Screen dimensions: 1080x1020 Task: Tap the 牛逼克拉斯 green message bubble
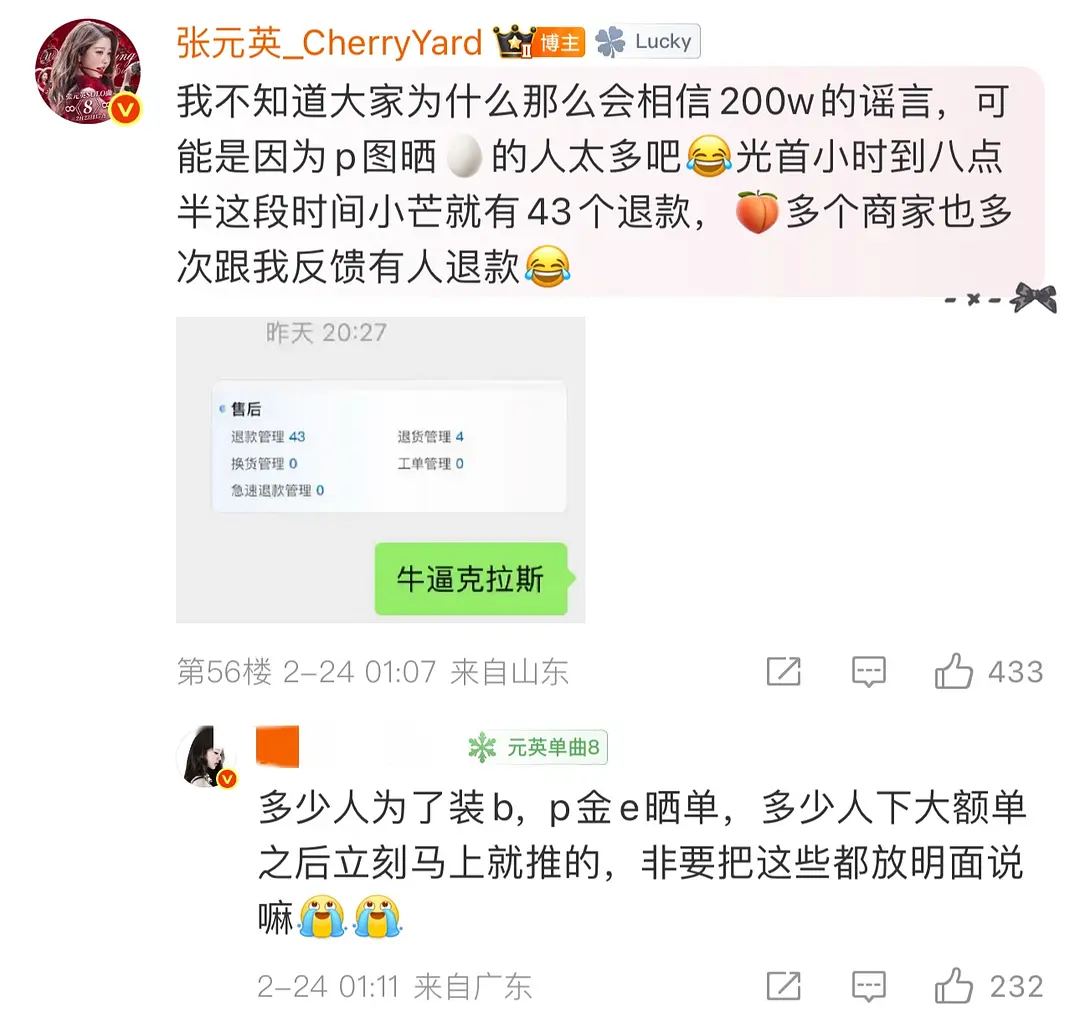pyautogui.click(x=471, y=579)
